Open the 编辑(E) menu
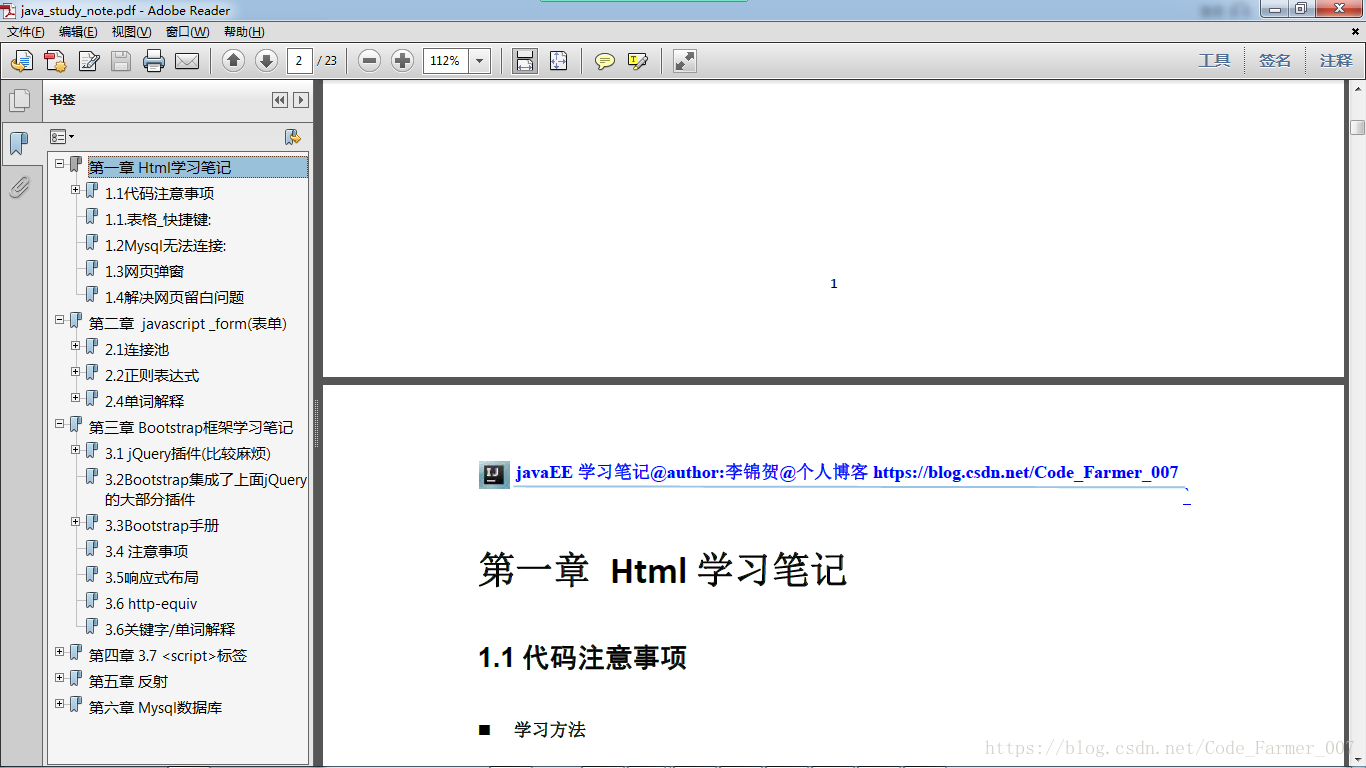This screenshot has width=1366, height=768. coord(78,32)
